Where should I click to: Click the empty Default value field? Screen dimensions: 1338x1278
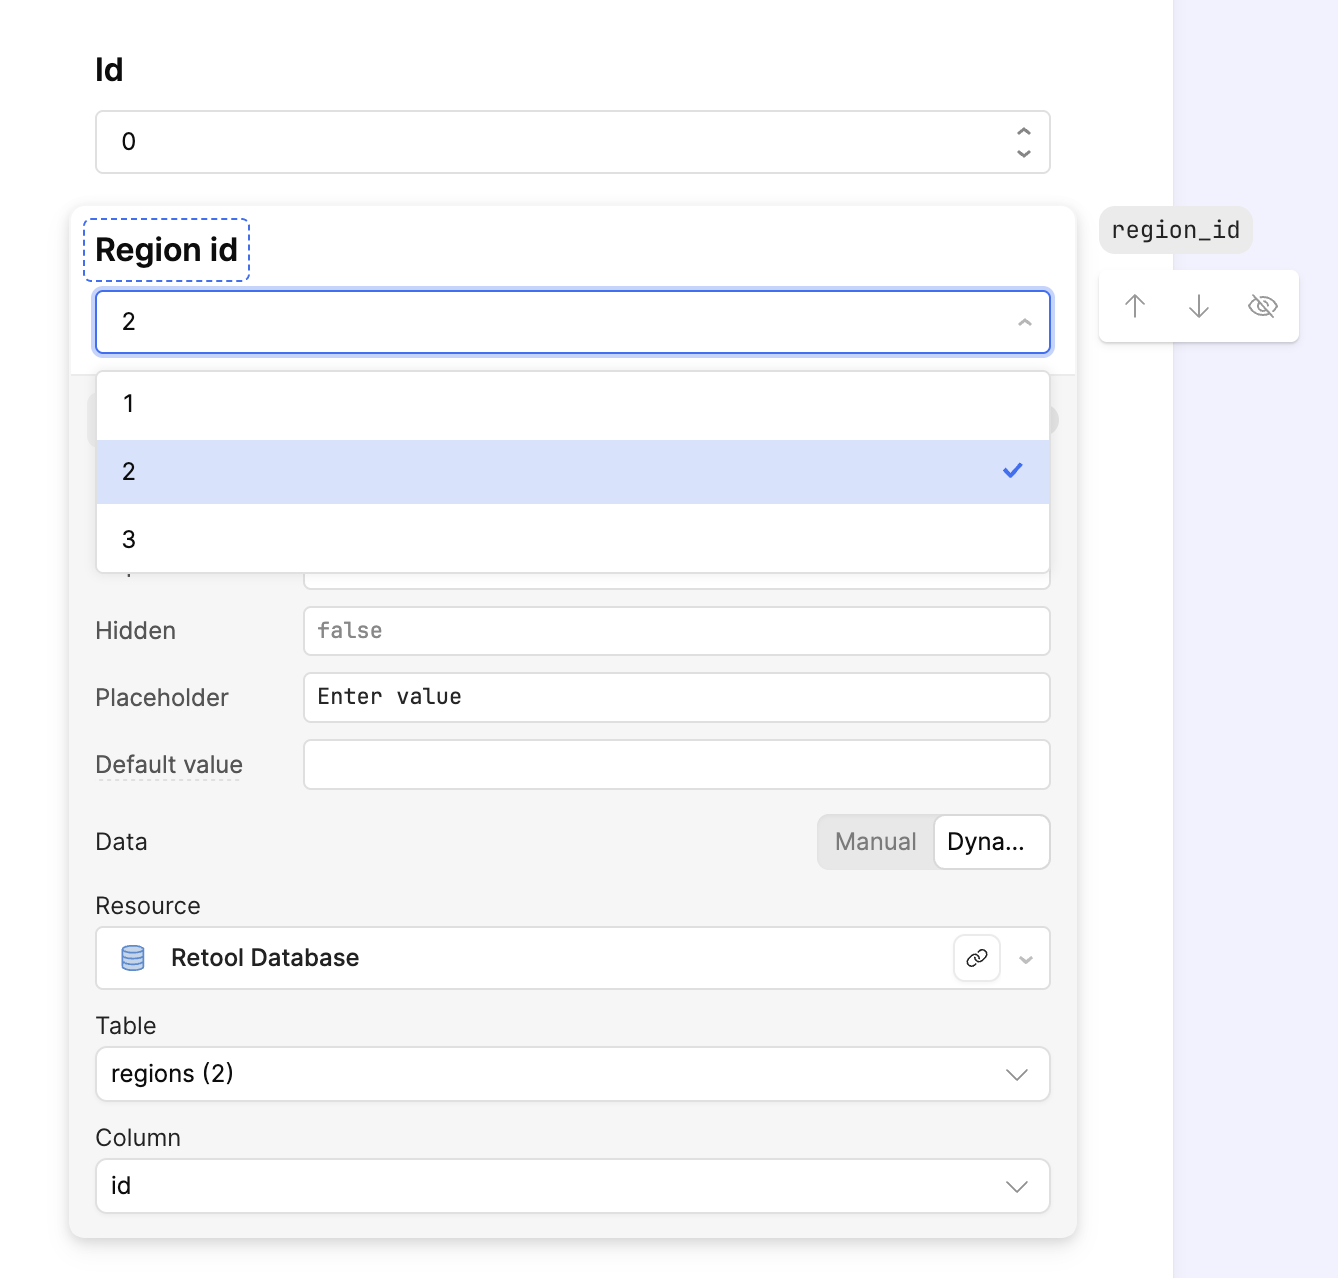pyautogui.click(x=677, y=764)
